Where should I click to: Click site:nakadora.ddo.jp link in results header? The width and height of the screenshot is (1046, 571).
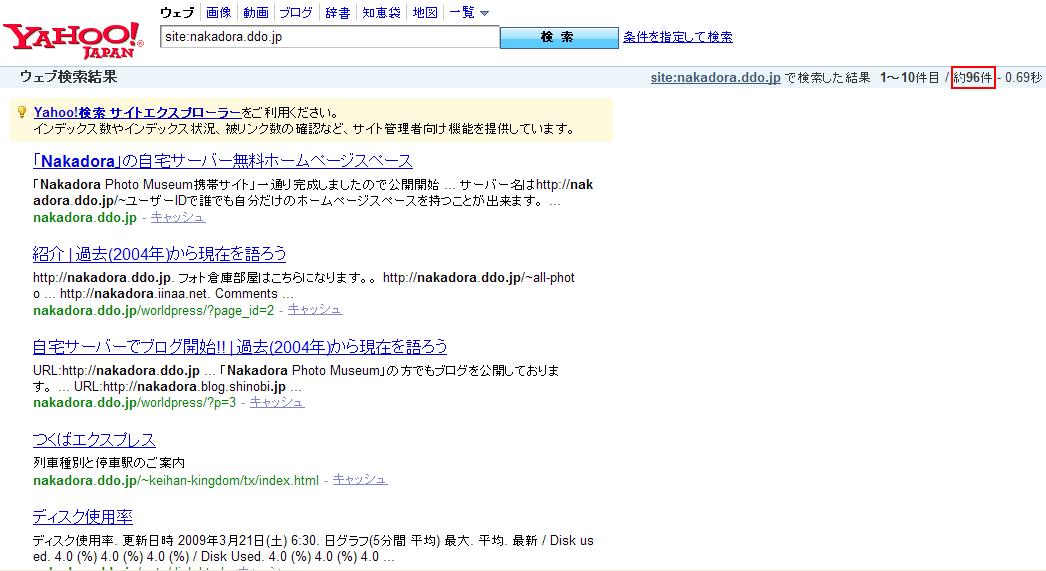tap(715, 77)
